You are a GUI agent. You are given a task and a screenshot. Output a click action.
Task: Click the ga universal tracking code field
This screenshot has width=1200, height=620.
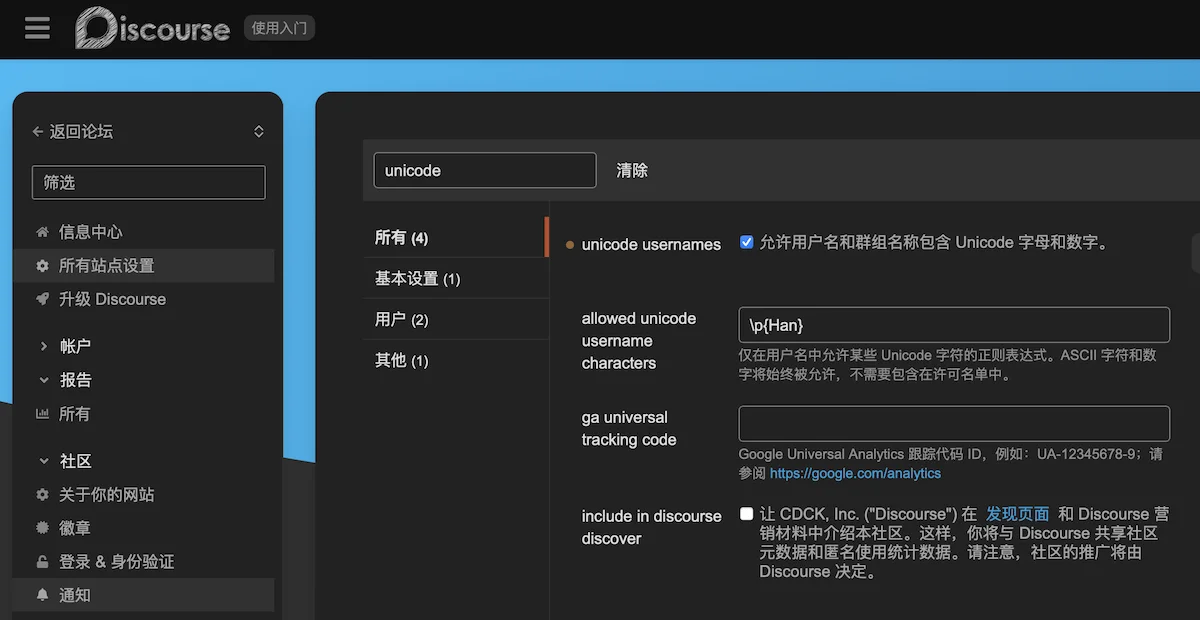[953, 423]
